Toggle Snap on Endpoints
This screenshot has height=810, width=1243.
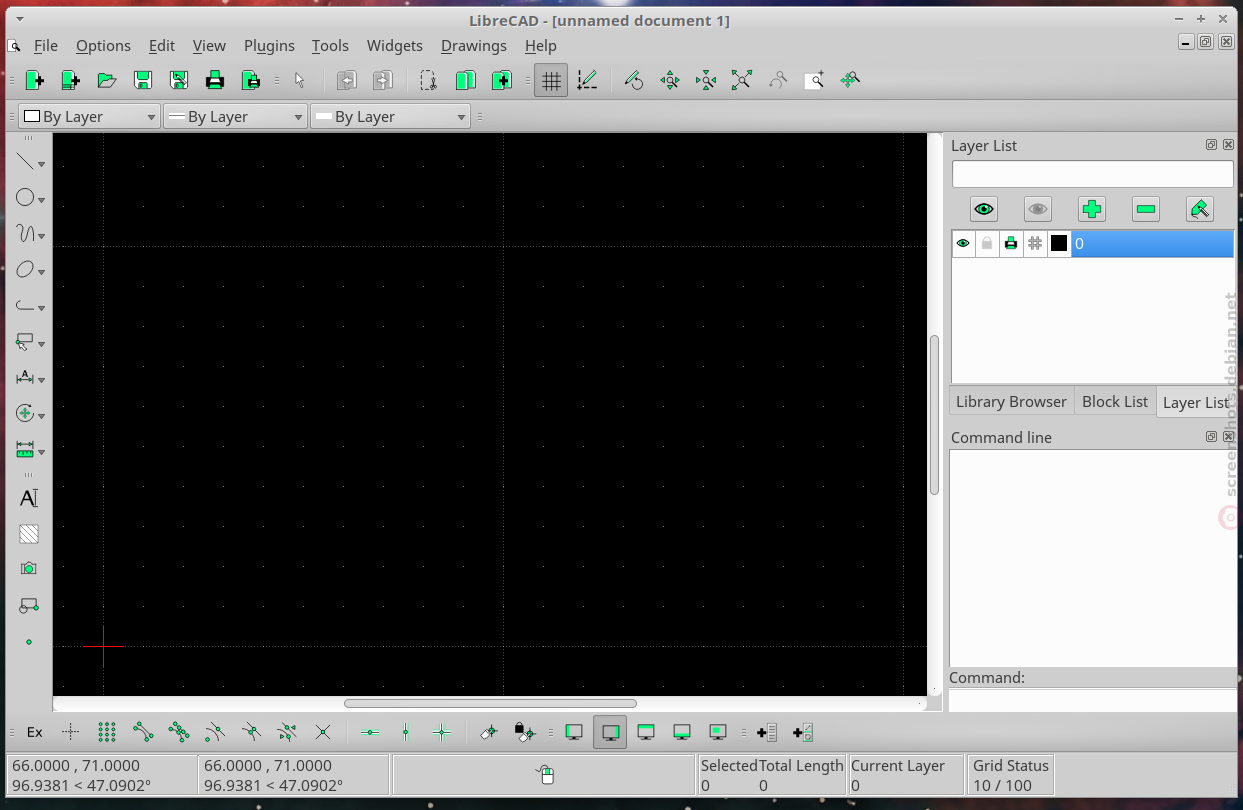click(x=143, y=732)
